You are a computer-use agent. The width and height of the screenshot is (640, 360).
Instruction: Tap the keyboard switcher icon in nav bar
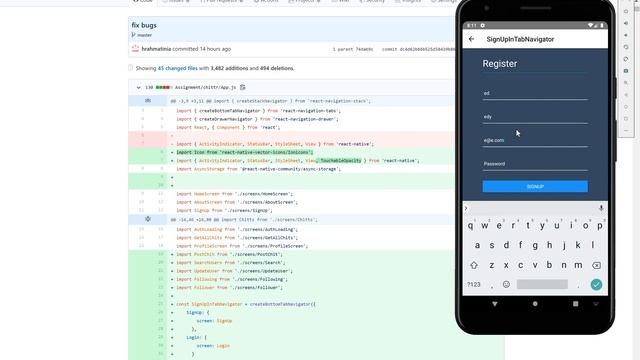tap(596, 304)
